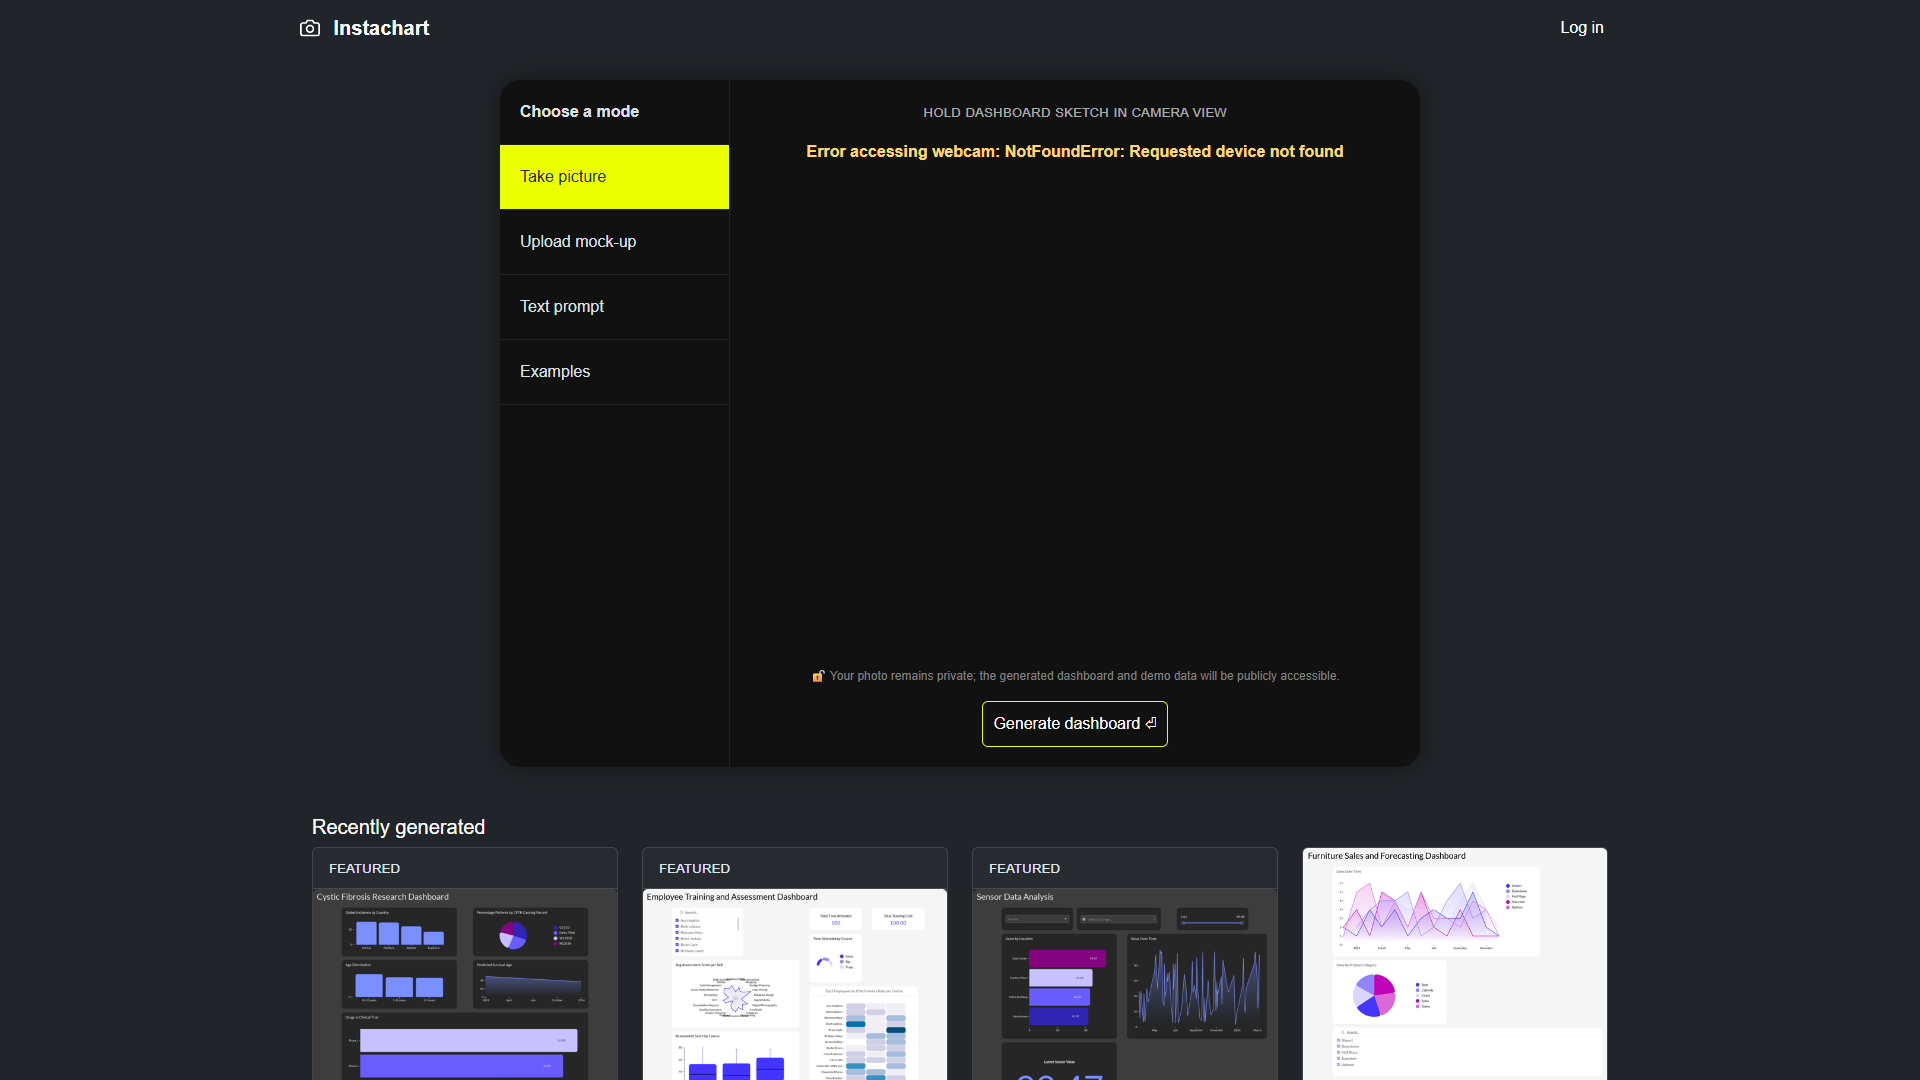Open Furniture Sales and Forecasting Dashboard thumbnail
The image size is (1920, 1080).
coord(1455,964)
